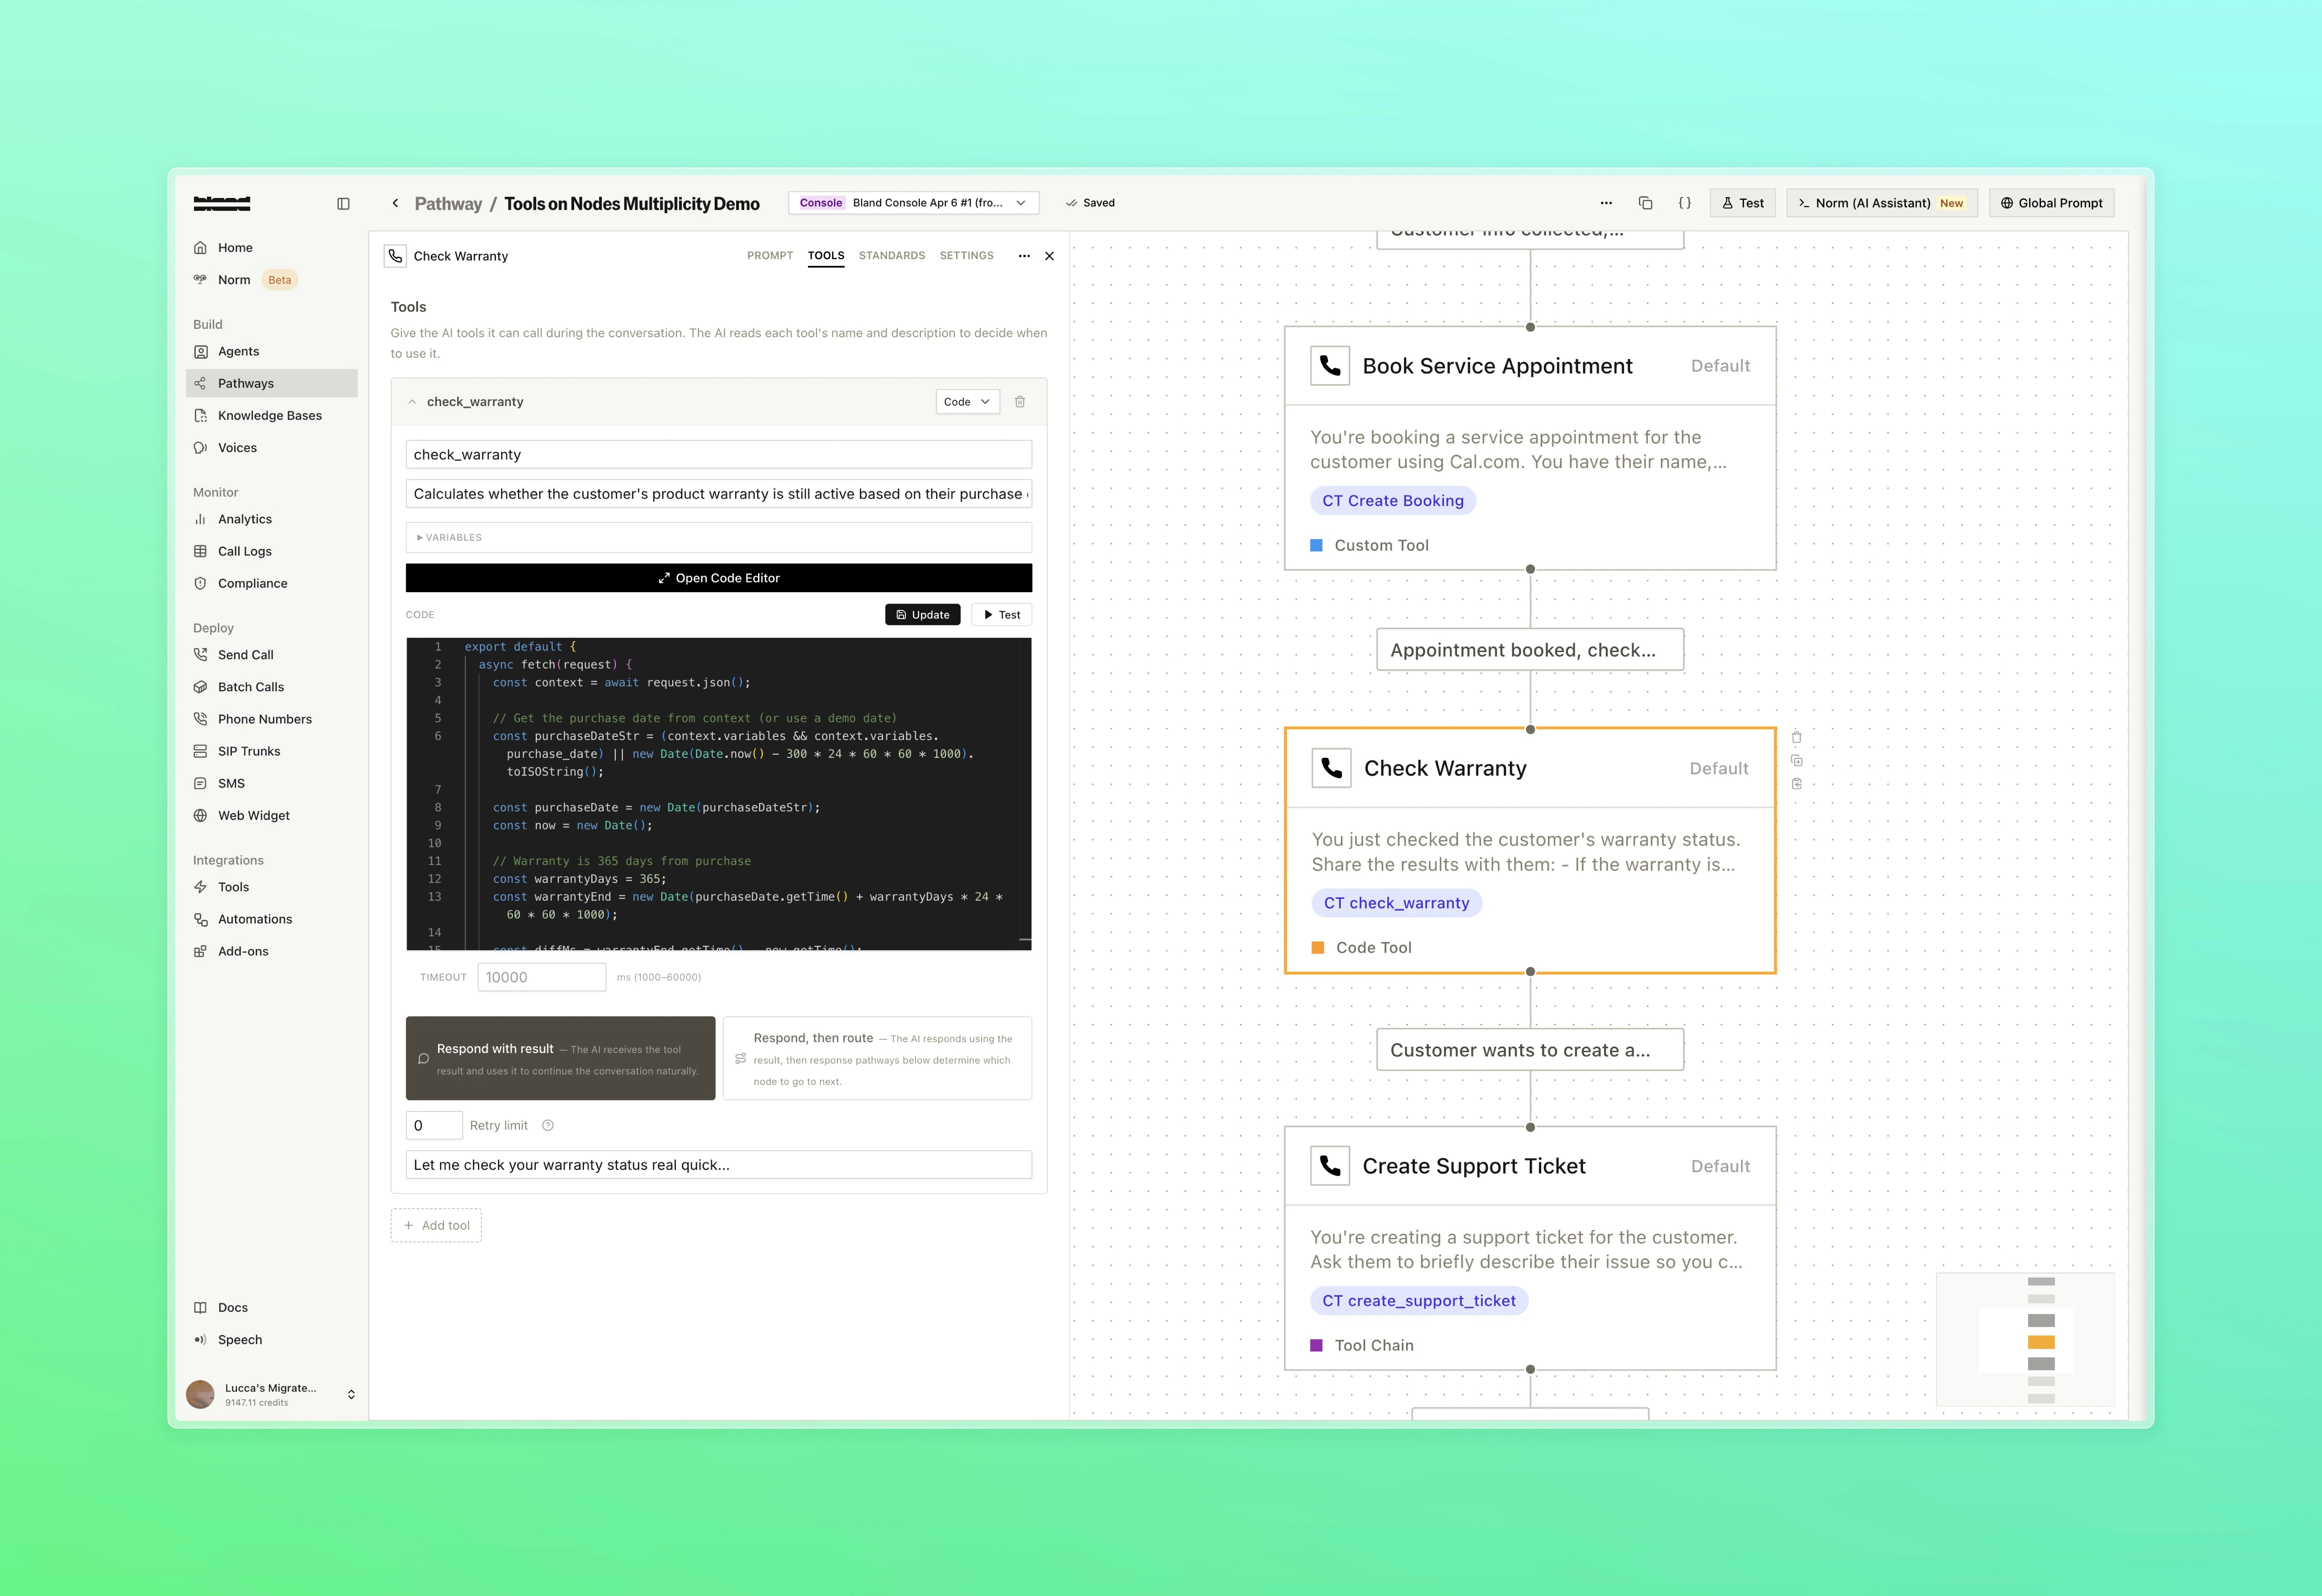2322x1596 pixels.
Task: Select the Respond with result mode
Action: pyautogui.click(x=560, y=1058)
